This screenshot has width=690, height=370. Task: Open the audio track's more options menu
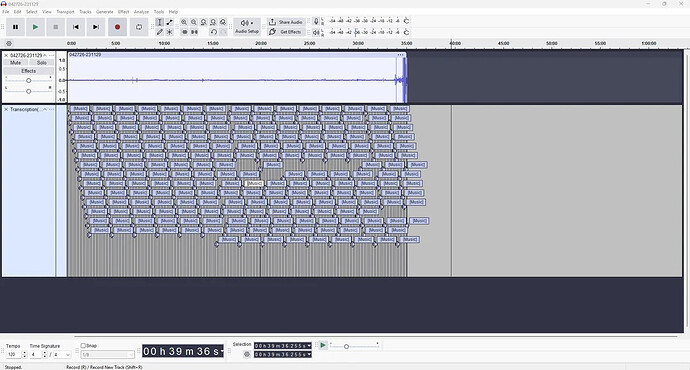(51, 55)
